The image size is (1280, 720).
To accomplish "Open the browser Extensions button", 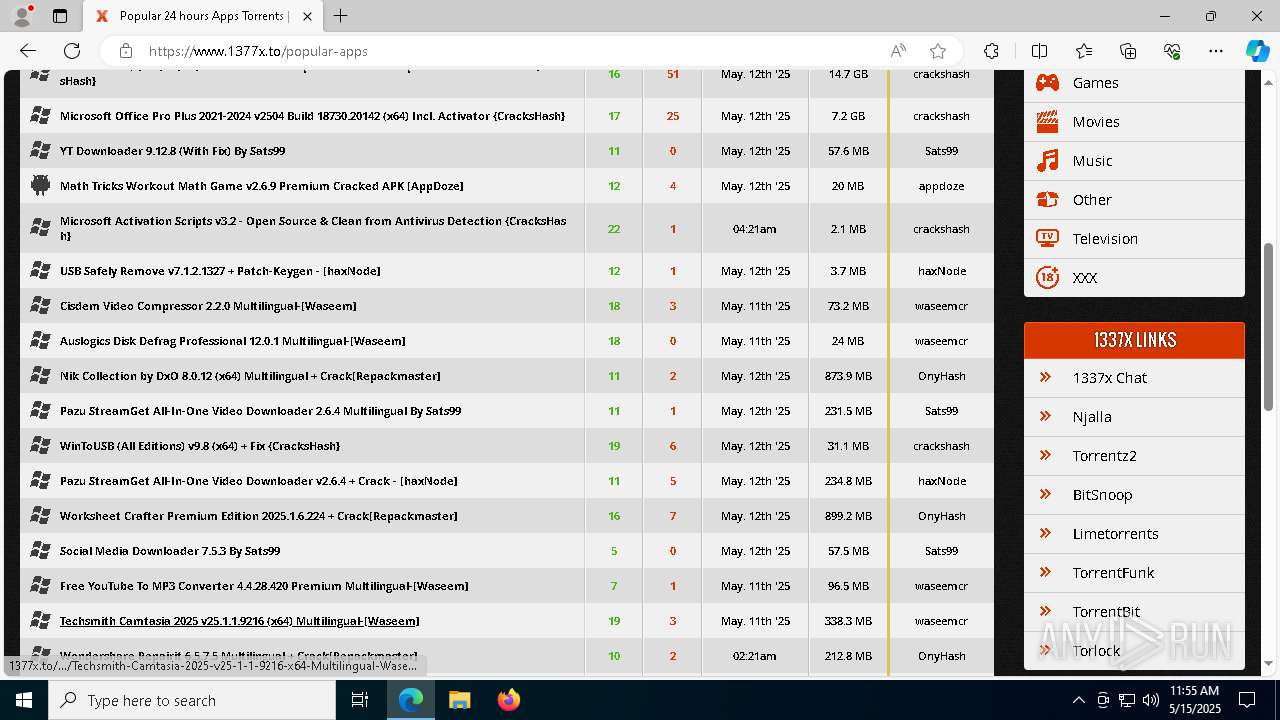I will [991, 51].
